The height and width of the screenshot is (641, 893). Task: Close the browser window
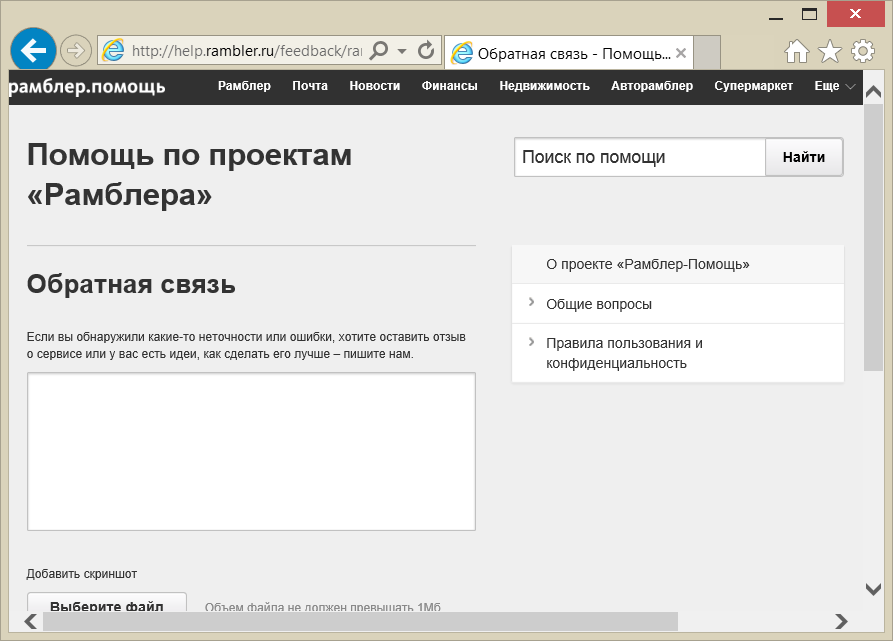pos(855,14)
